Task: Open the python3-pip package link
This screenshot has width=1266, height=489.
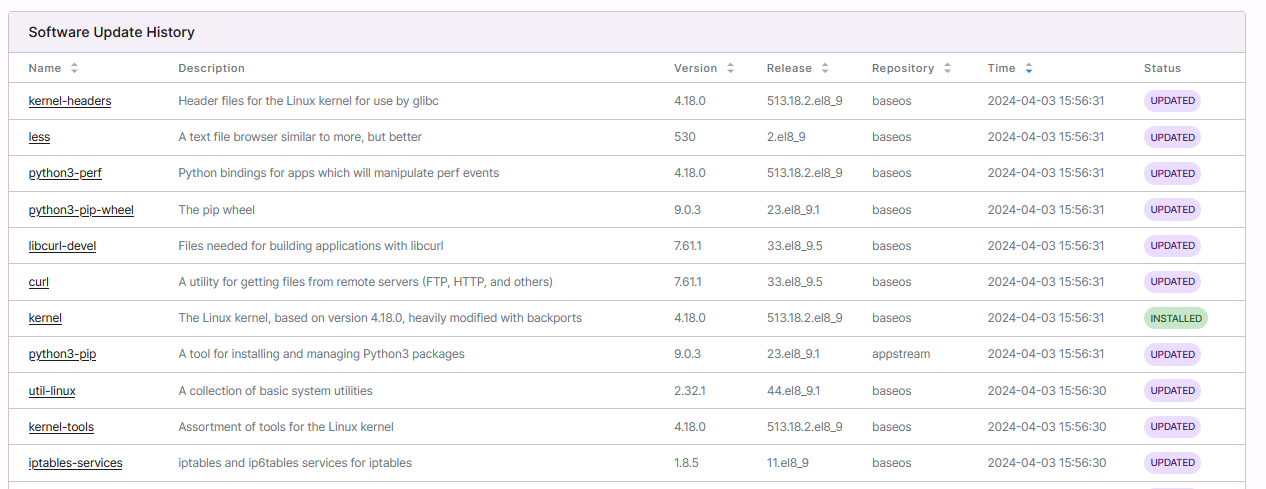Action: pyautogui.click(x=62, y=354)
